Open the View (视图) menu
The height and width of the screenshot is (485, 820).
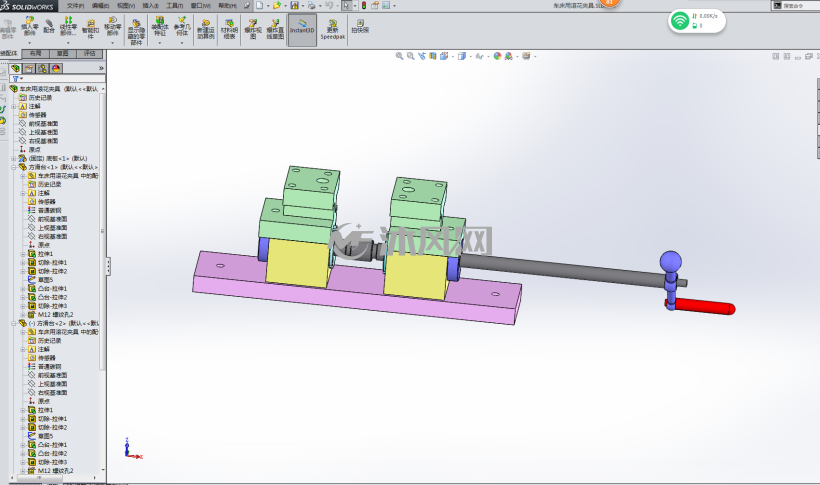coord(126,6)
